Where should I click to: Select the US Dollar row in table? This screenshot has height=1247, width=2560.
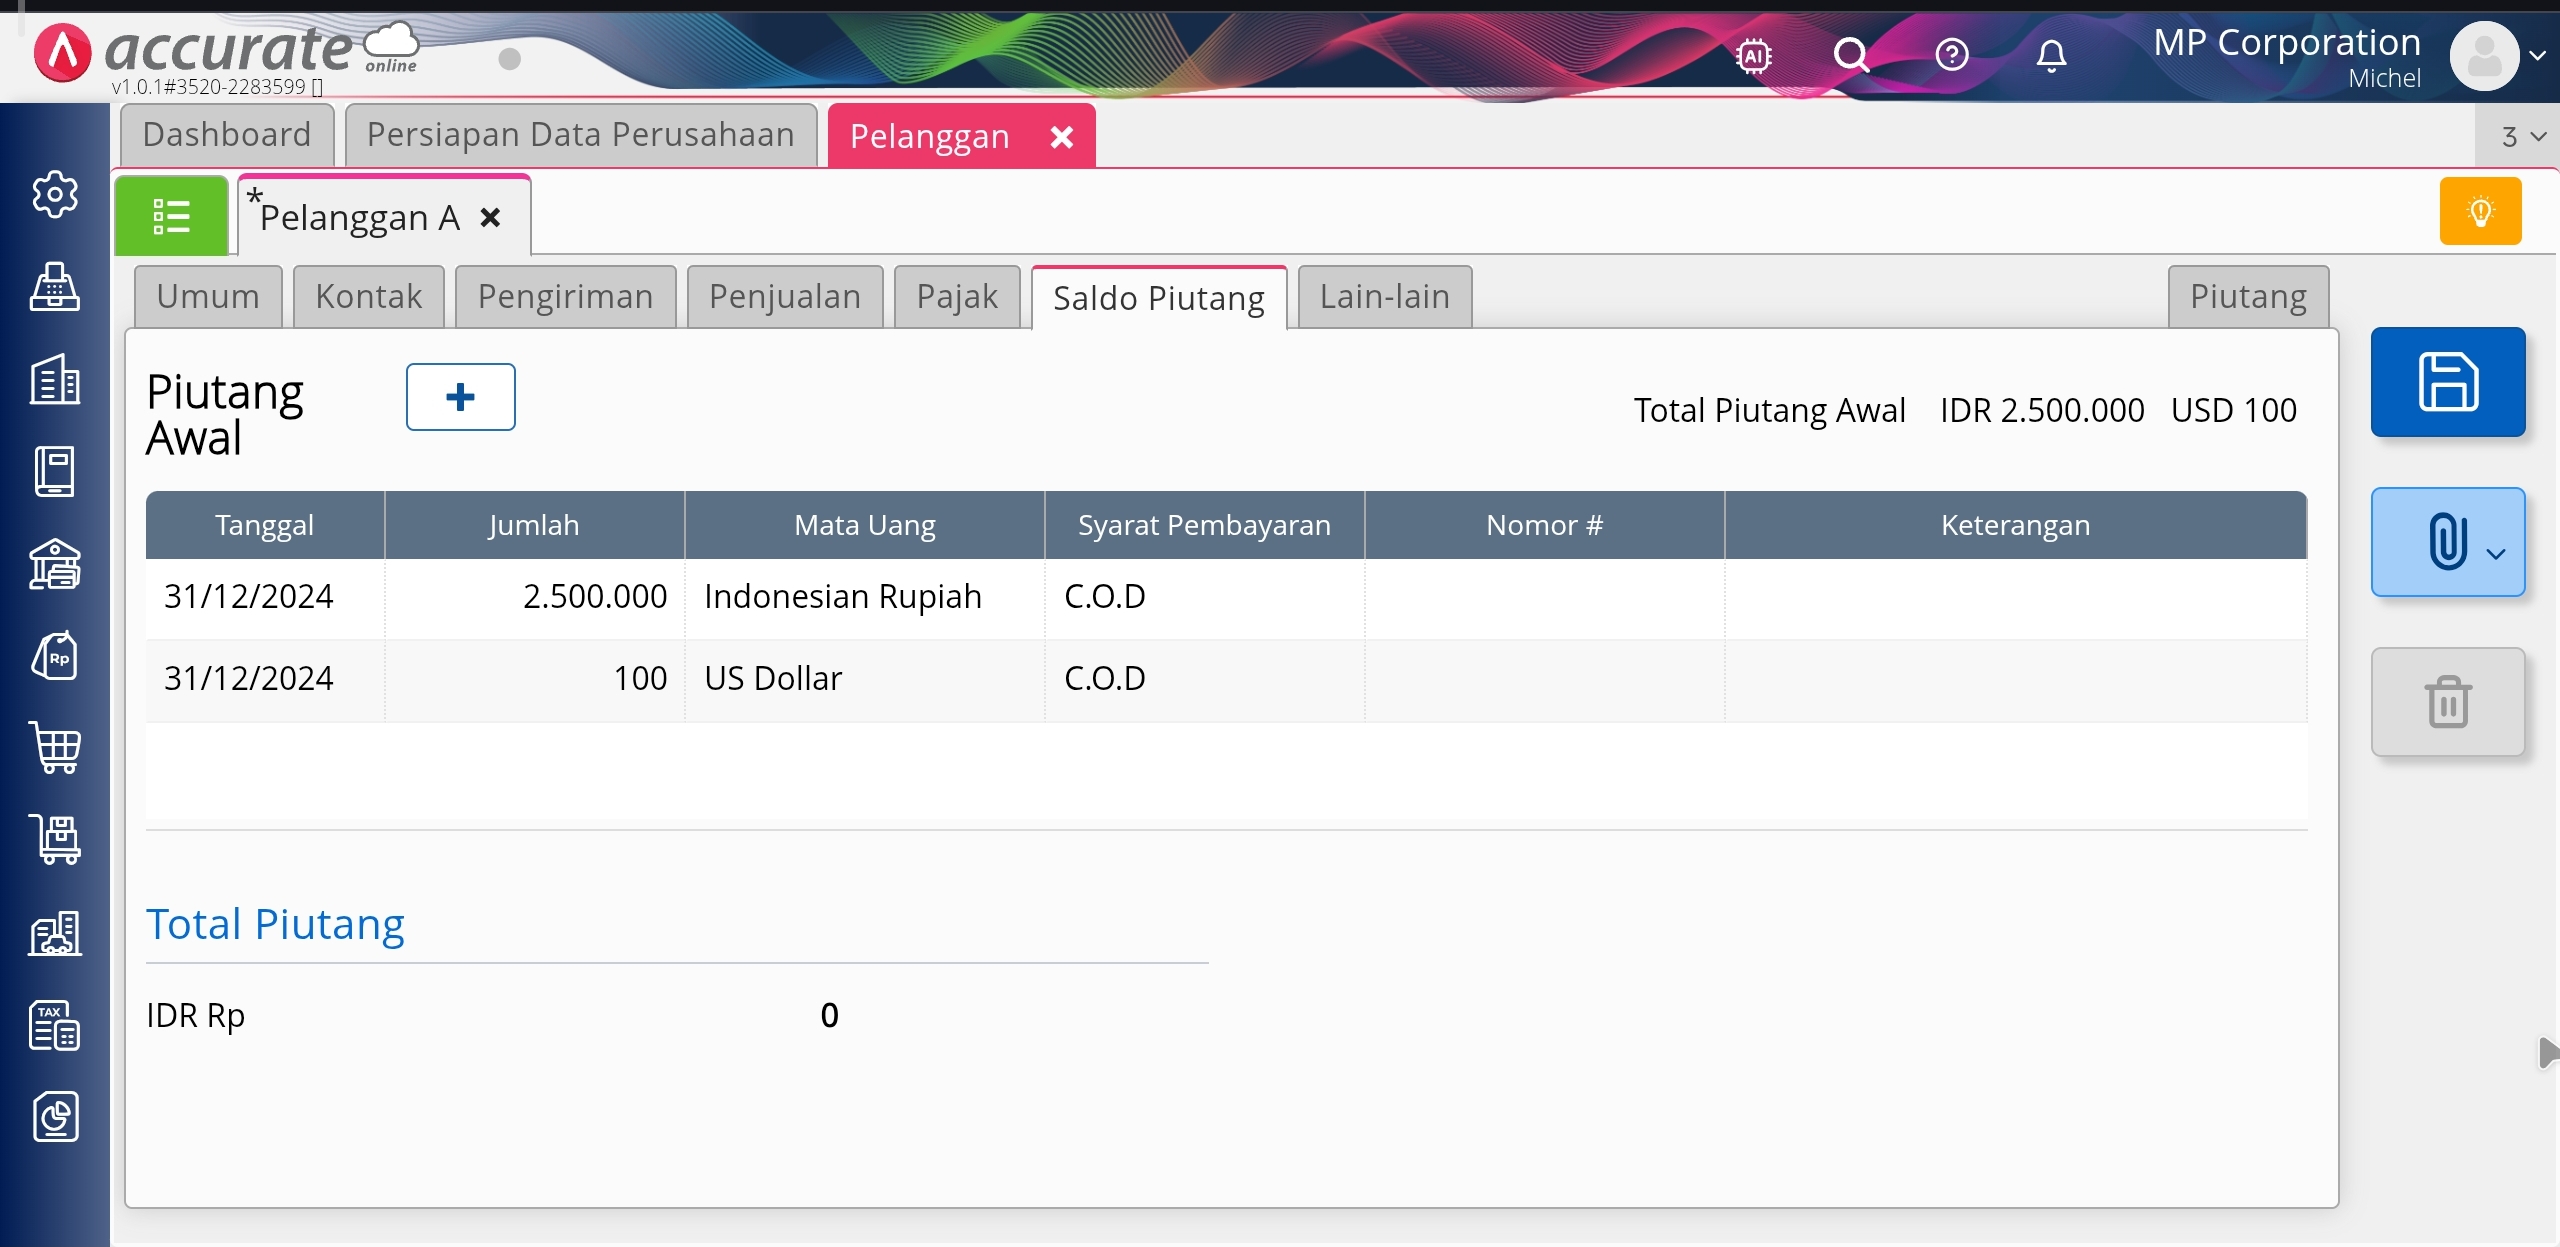[772, 679]
